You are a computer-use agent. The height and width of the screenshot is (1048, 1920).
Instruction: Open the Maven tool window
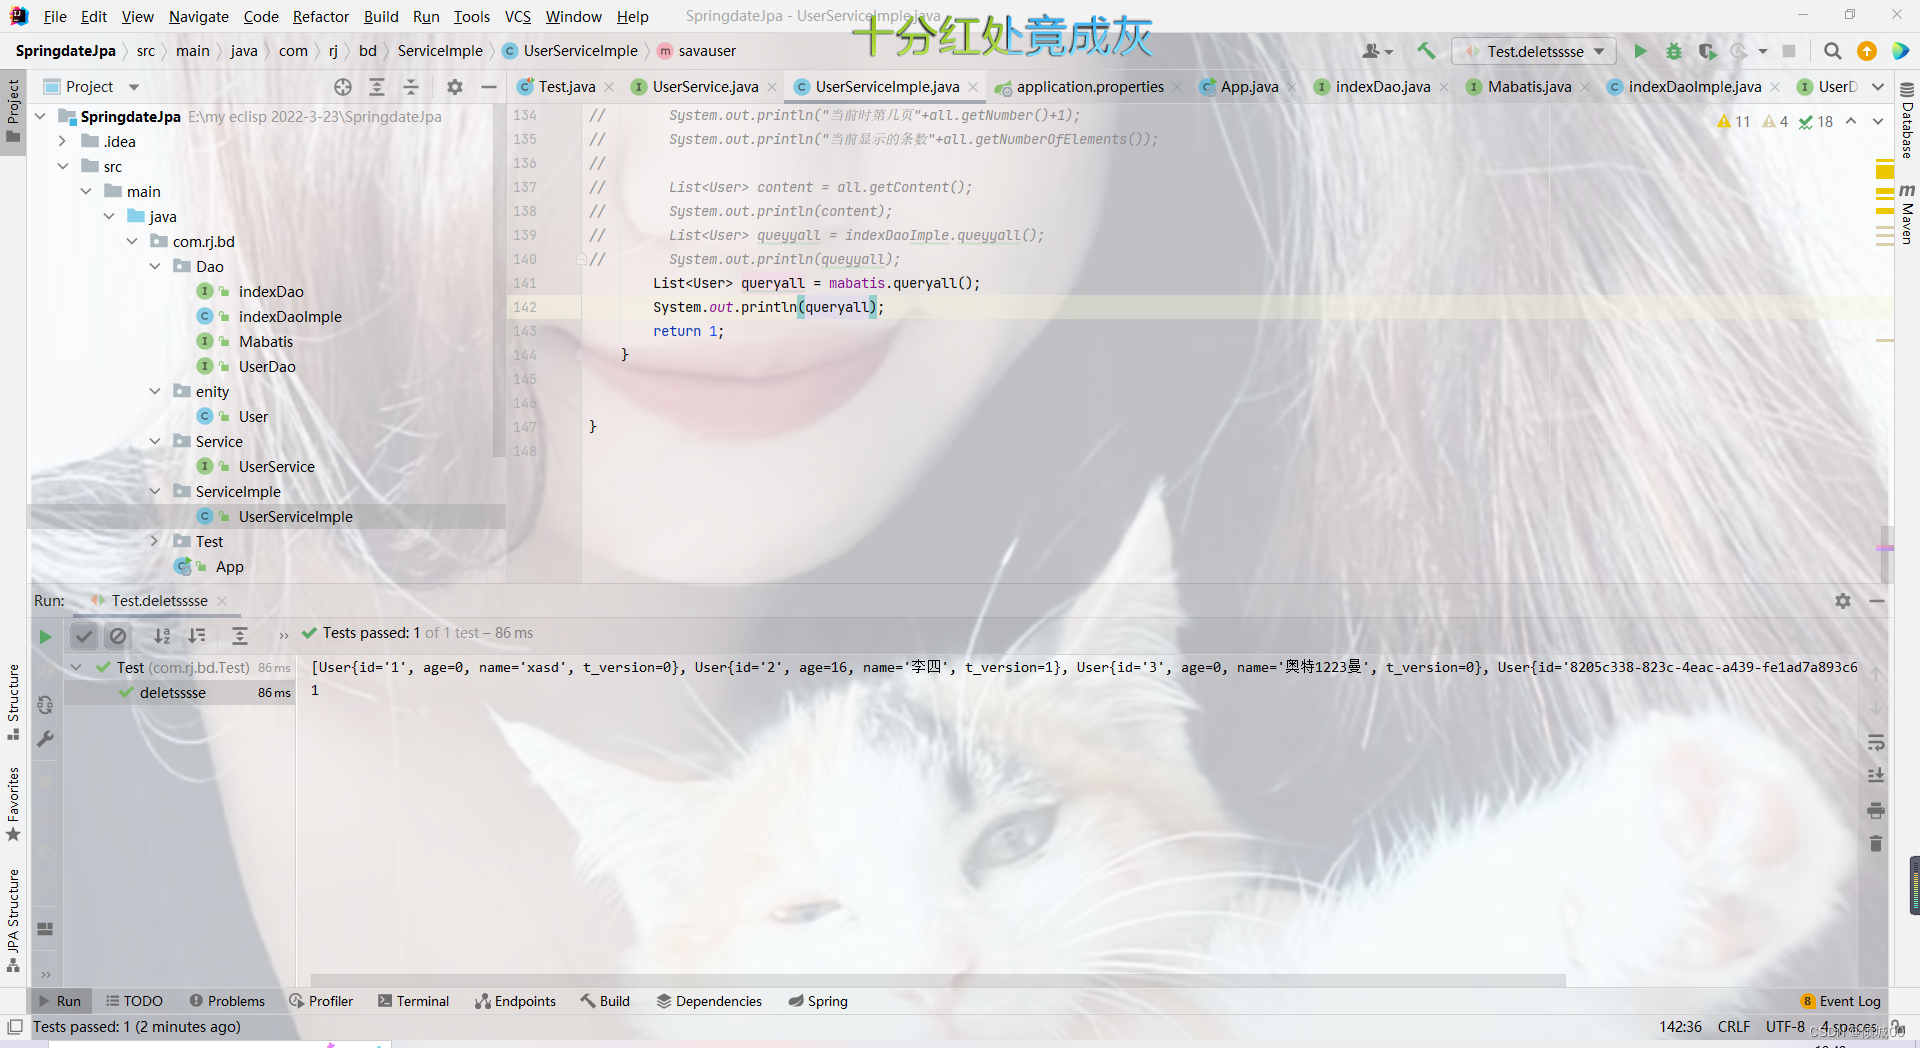(1907, 214)
